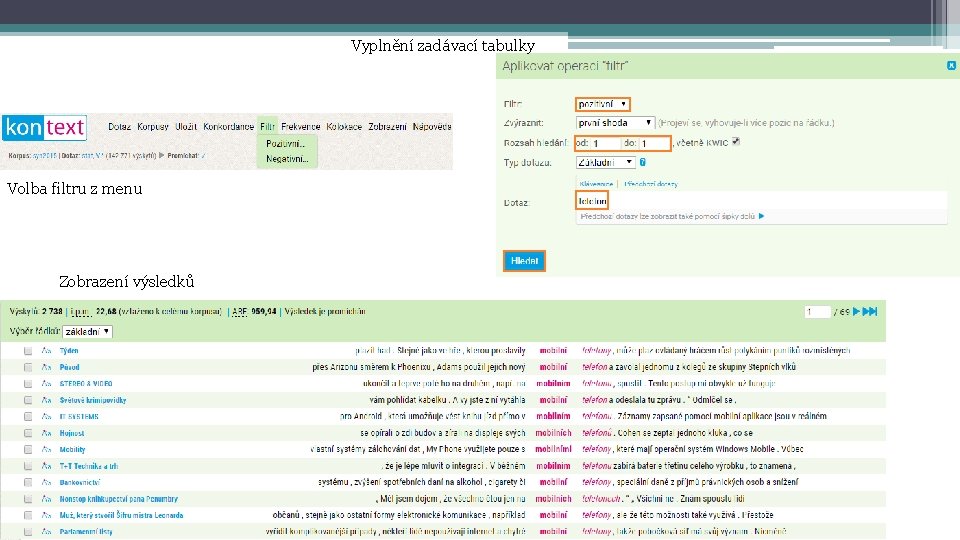The height and width of the screenshot is (540, 960).
Task: Open the 'Světové krimipovídky' source link
Action: (x=93, y=400)
